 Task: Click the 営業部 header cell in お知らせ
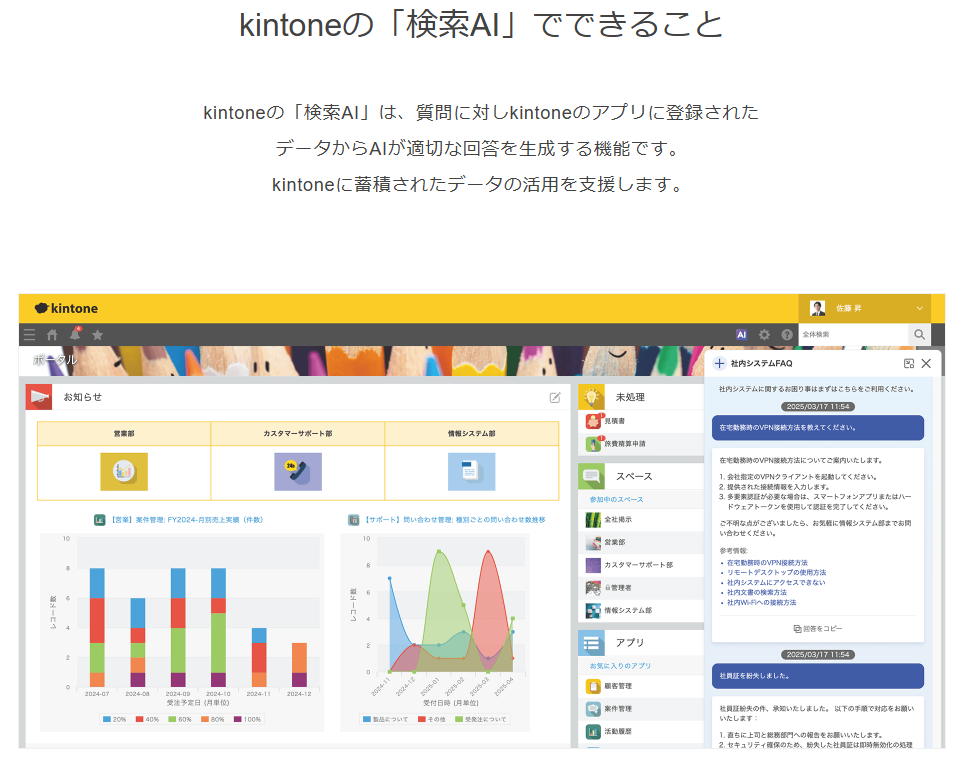tap(124, 433)
